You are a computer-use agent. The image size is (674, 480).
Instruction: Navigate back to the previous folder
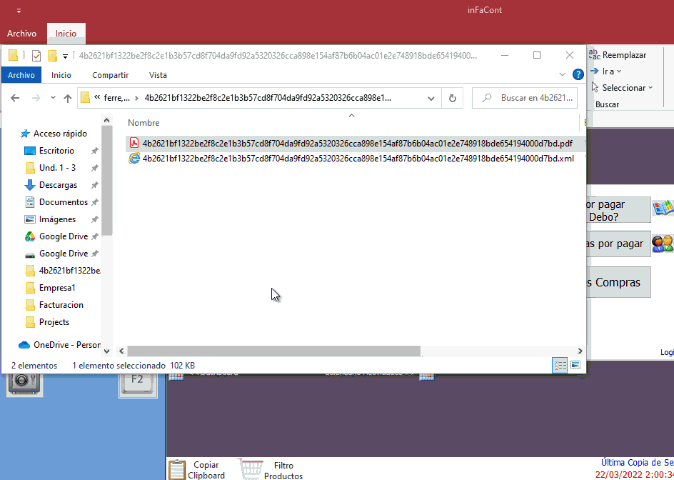point(16,98)
